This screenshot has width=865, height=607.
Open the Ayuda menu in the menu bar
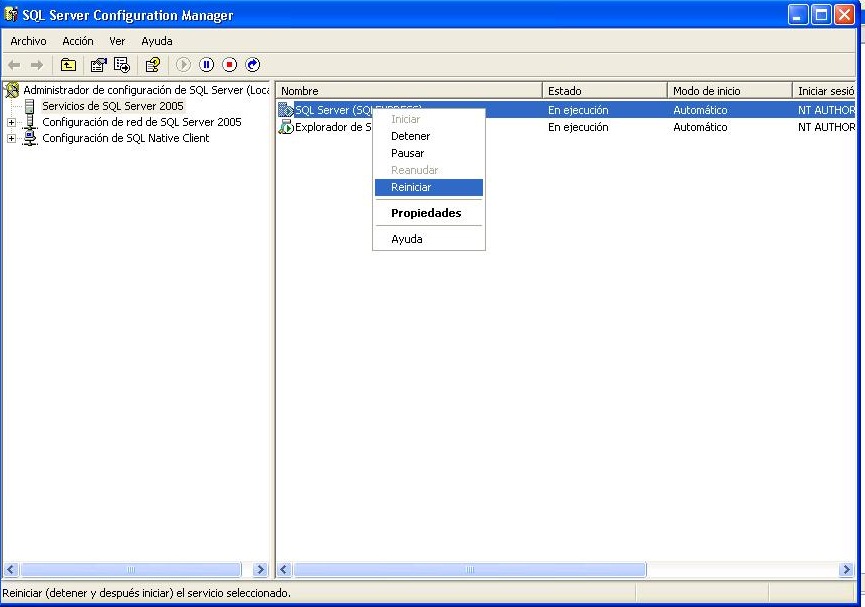pyautogui.click(x=157, y=41)
